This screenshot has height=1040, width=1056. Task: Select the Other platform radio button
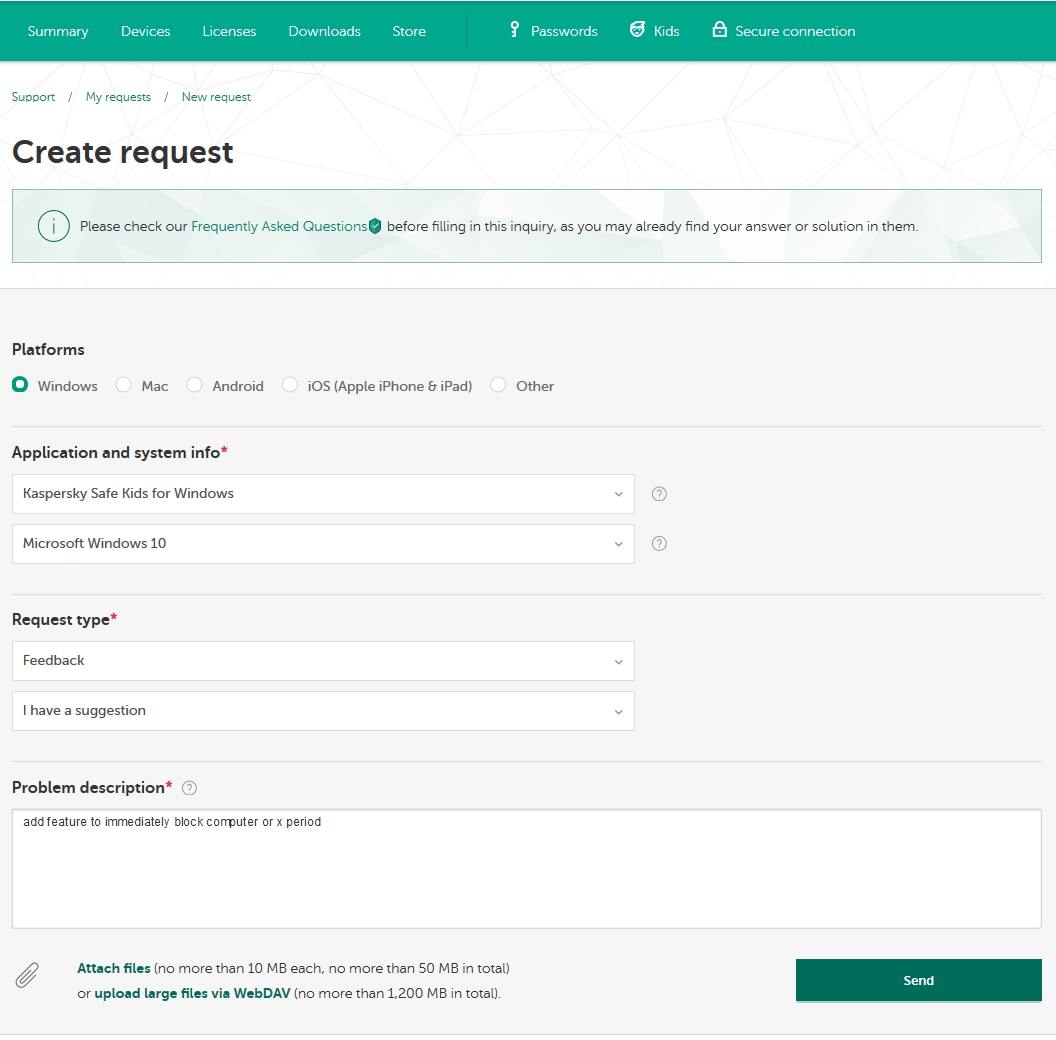(x=498, y=385)
